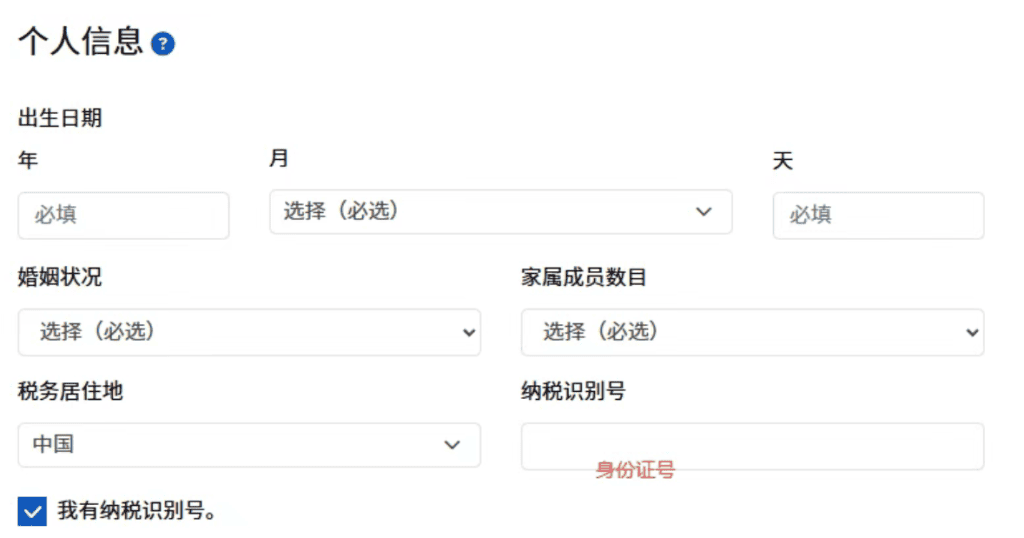1024x538 pixels.
Task: Click the chevron arrow in the month dropdown
Action: click(703, 212)
